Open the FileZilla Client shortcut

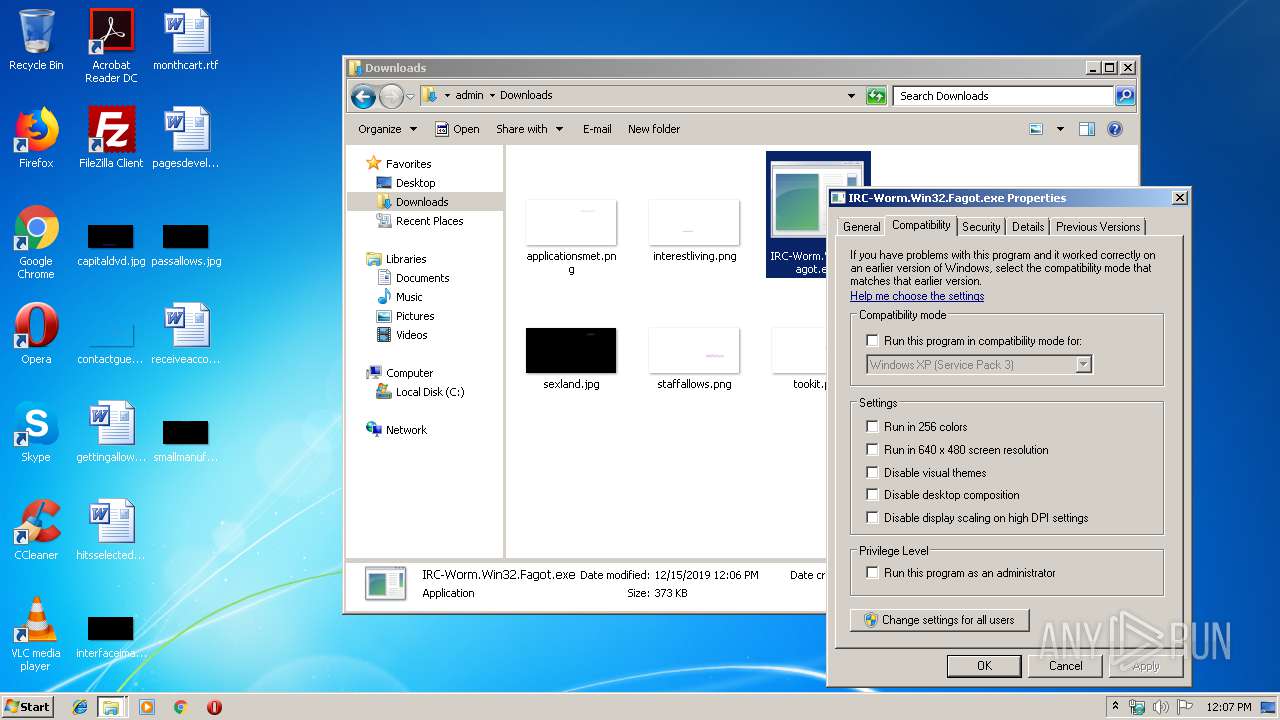[111, 138]
